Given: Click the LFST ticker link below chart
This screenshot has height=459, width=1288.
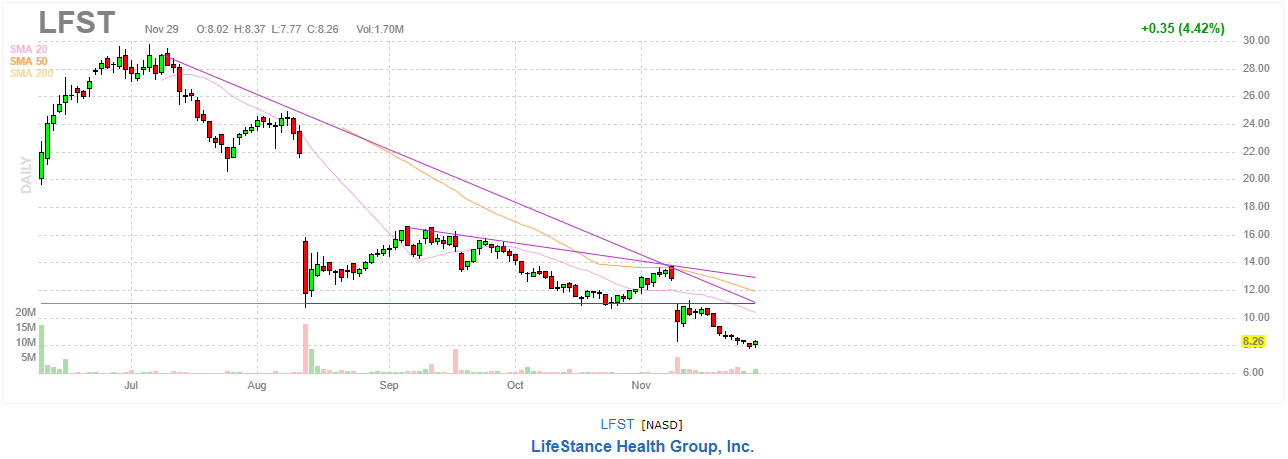Looking at the screenshot, I should click(617, 425).
